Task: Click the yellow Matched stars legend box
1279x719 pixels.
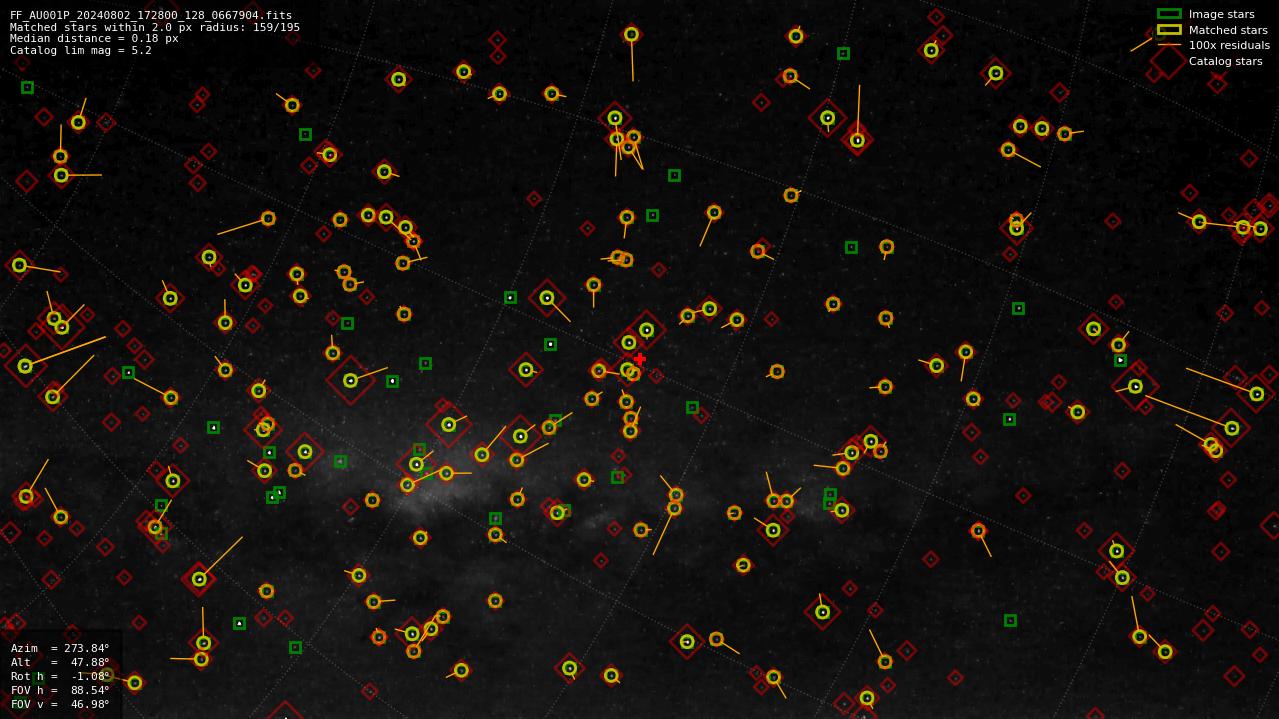Action: 1169,30
